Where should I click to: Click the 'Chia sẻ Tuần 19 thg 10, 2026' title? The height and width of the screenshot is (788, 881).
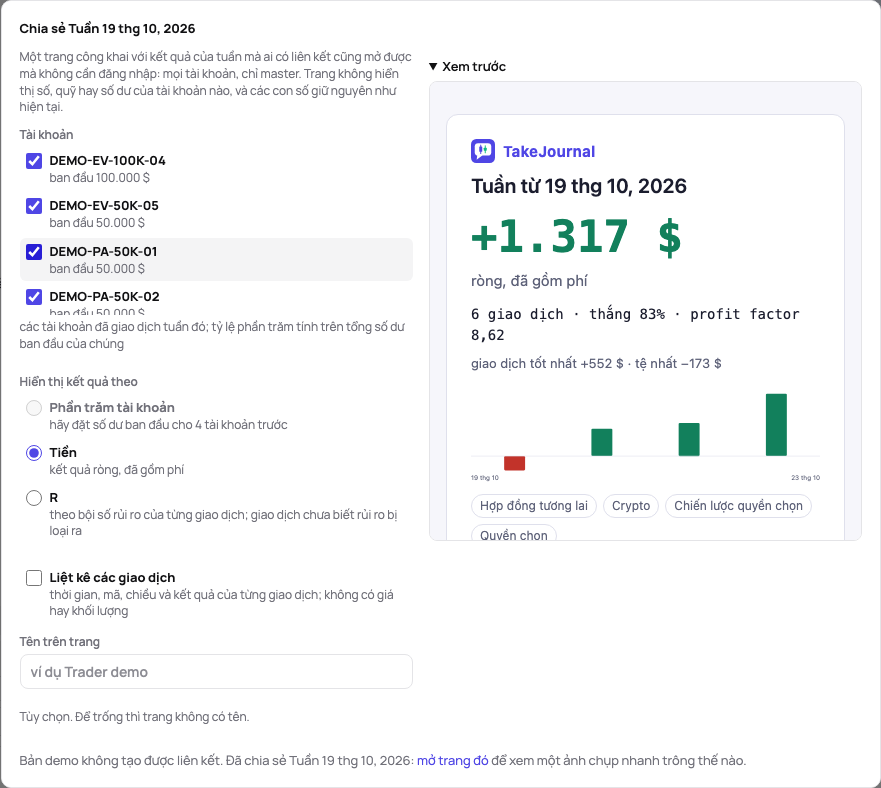click(x=107, y=29)
